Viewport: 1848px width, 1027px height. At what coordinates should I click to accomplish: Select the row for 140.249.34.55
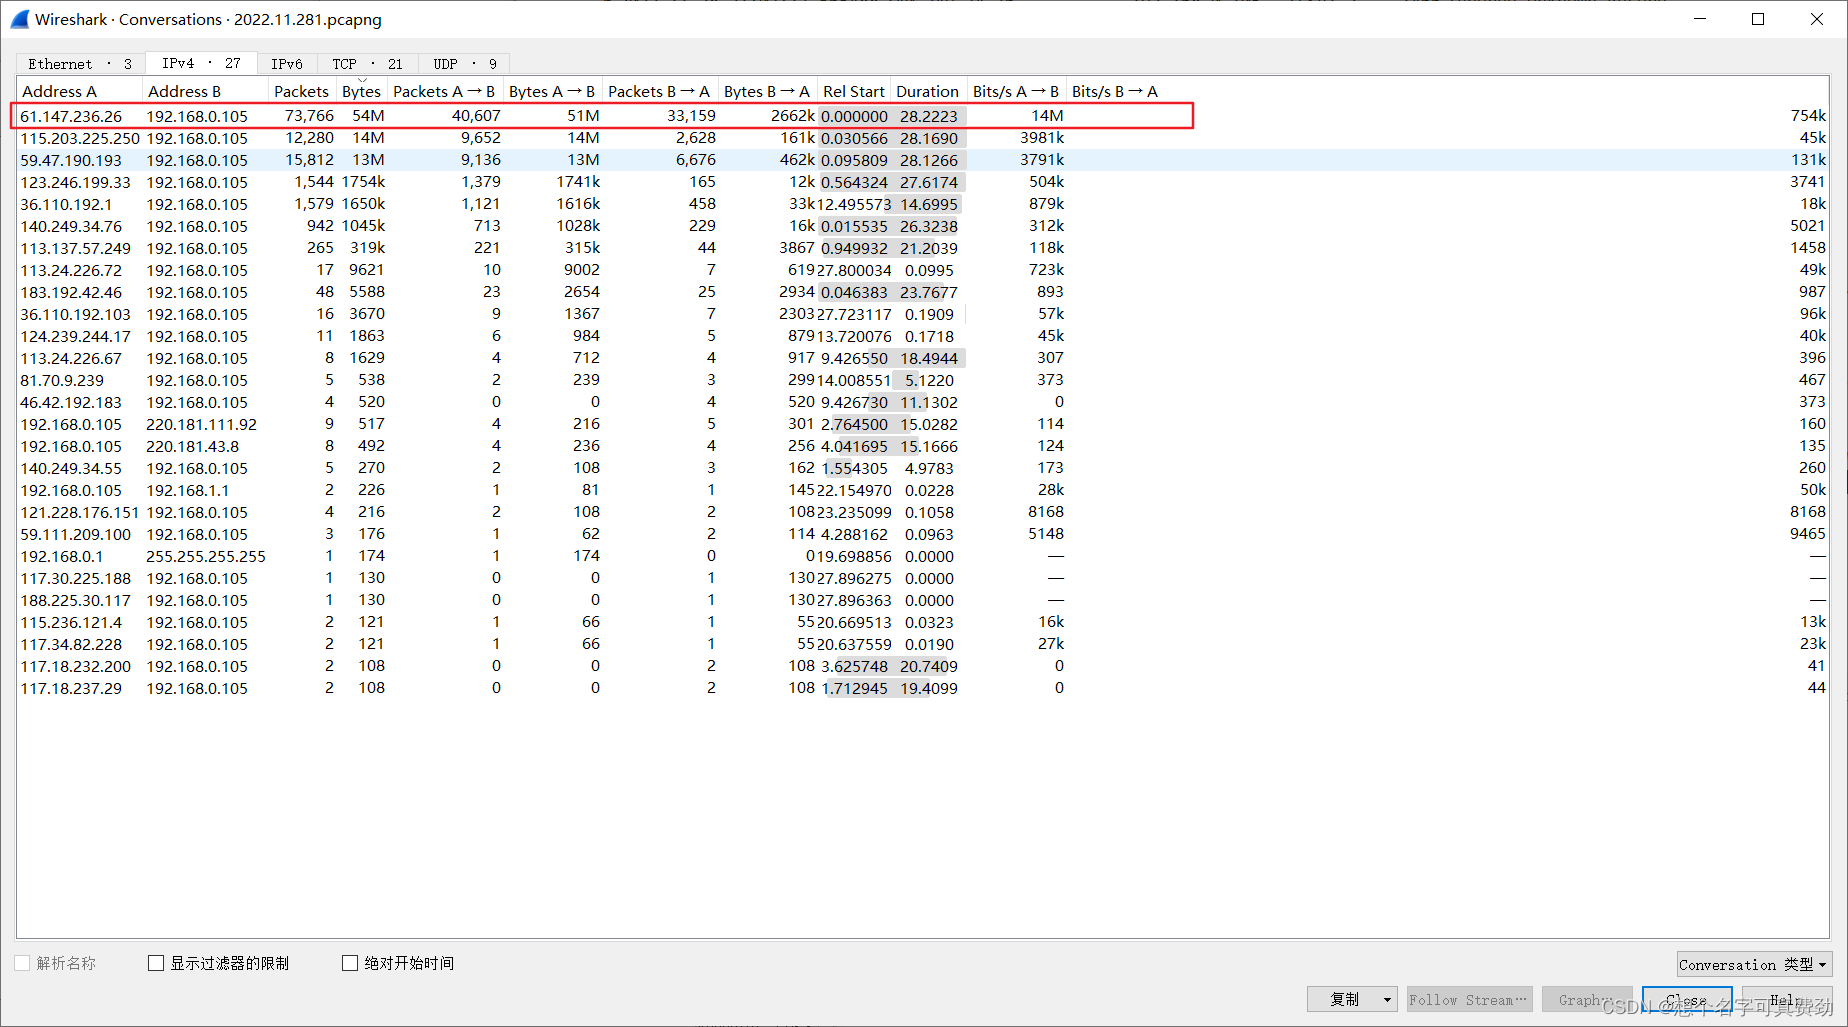click(x=923, y=468)
